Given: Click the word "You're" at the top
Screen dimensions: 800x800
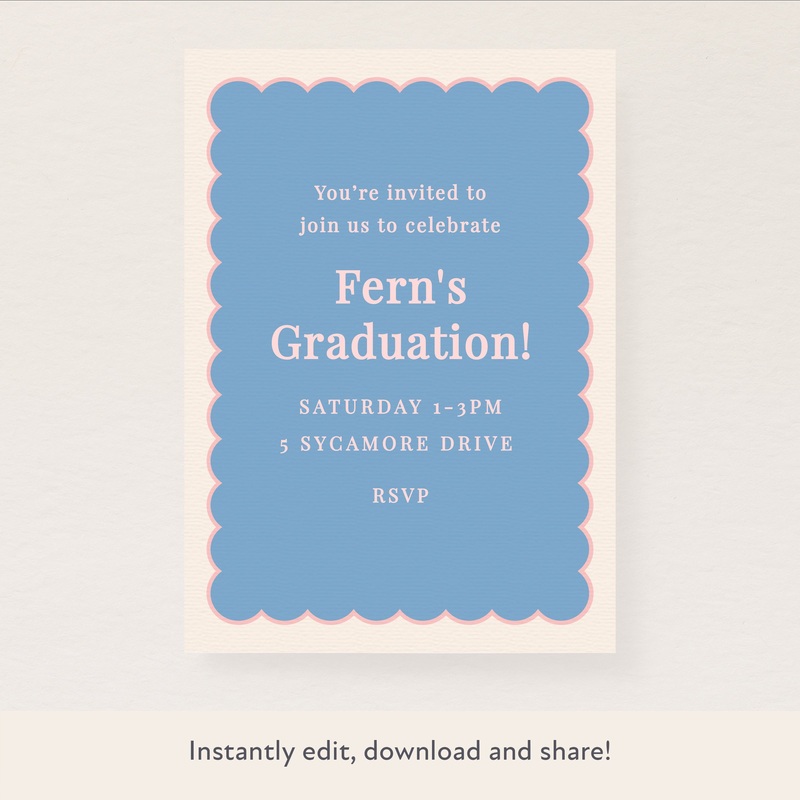Looking at the screenshot, I should pos(341,192).
